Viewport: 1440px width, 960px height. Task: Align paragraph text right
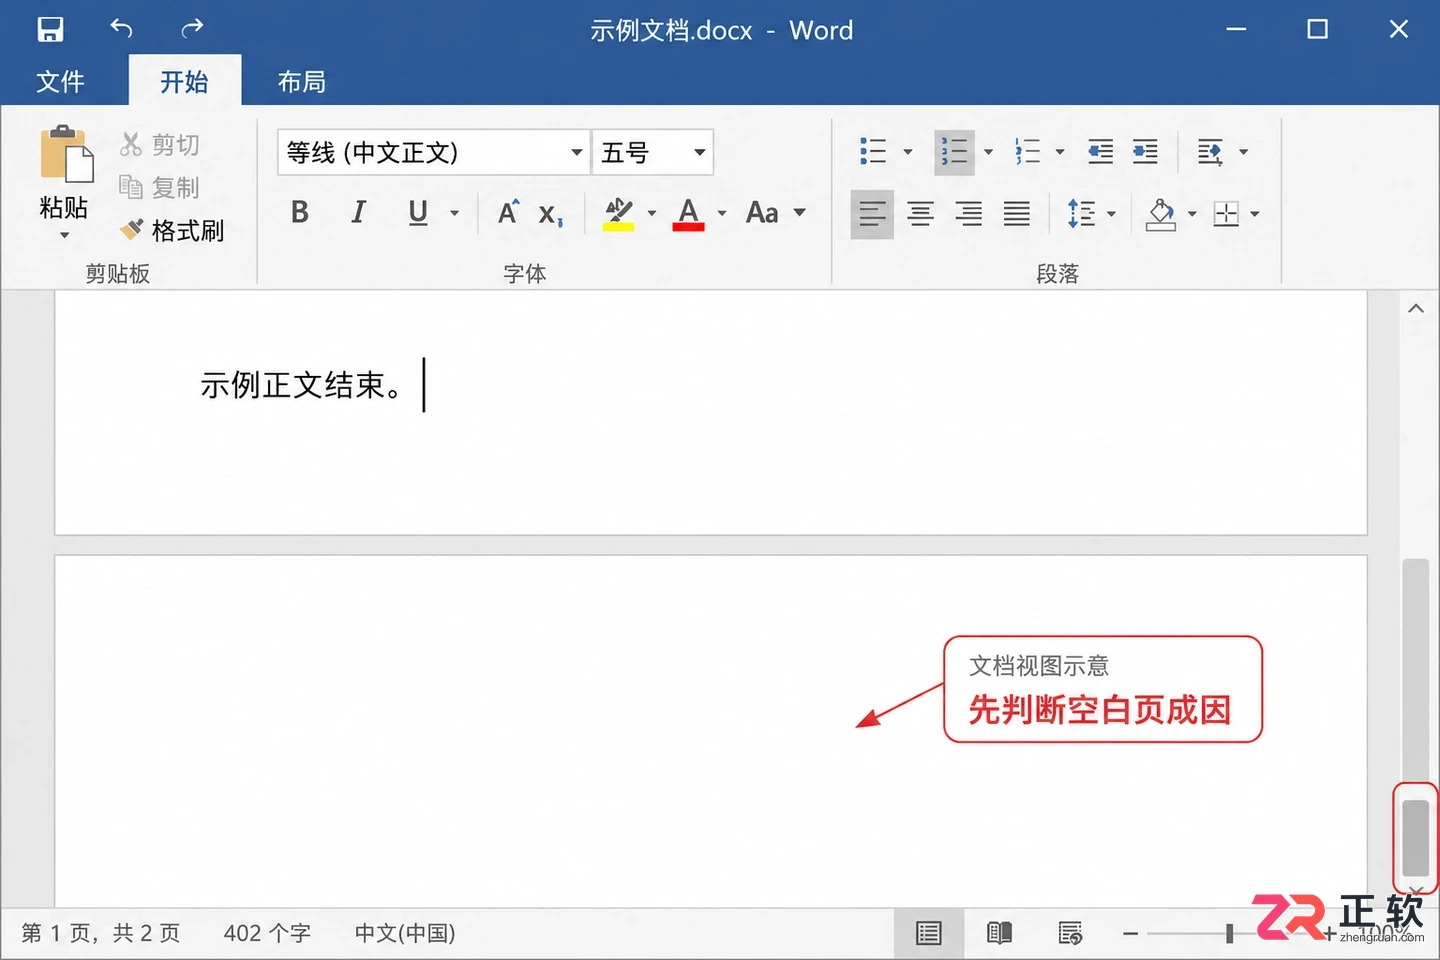pos(968,213)
